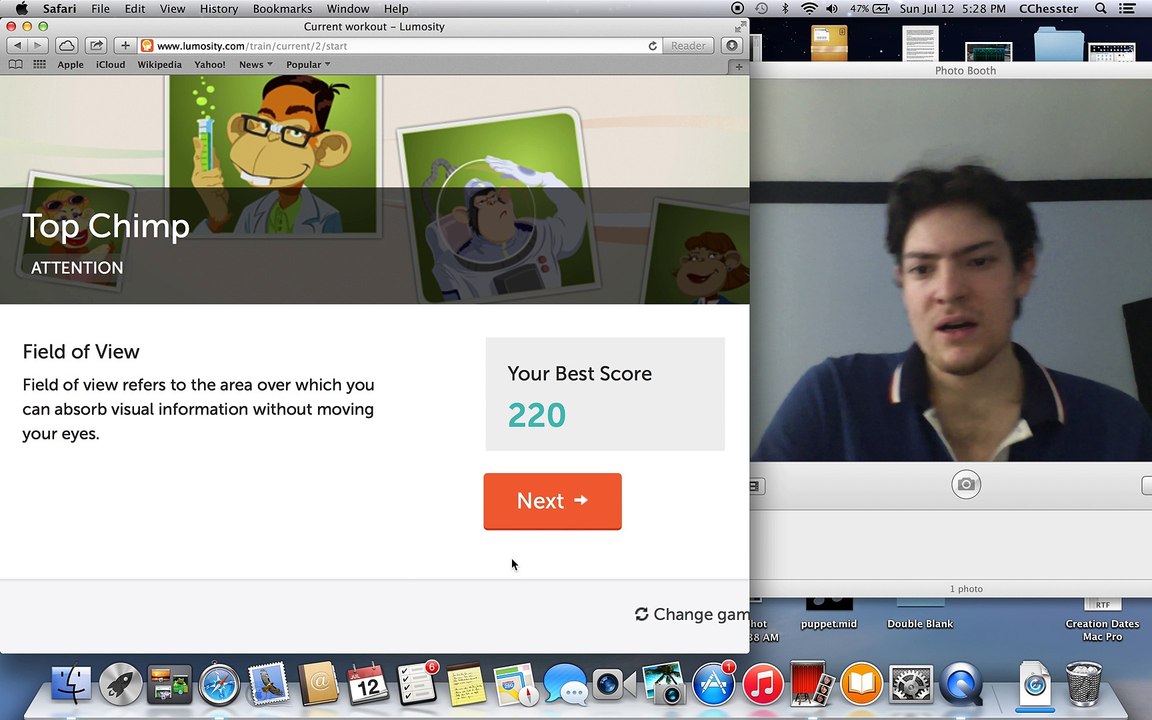Open the Edit menu
The height and width of the screenshot is (720, 1152).
134,9
